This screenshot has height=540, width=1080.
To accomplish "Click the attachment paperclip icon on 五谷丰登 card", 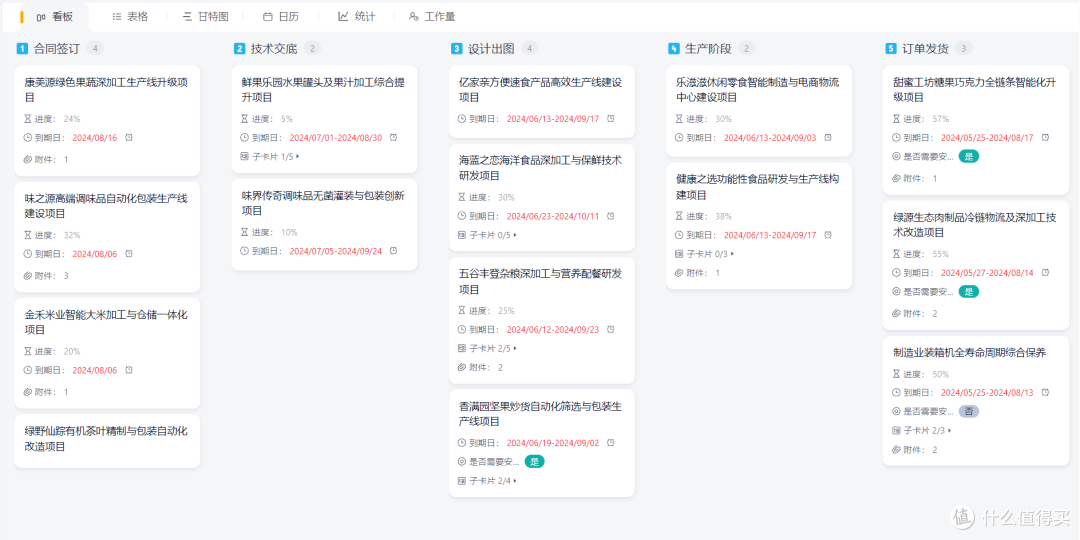I will [x=462, y=367].
